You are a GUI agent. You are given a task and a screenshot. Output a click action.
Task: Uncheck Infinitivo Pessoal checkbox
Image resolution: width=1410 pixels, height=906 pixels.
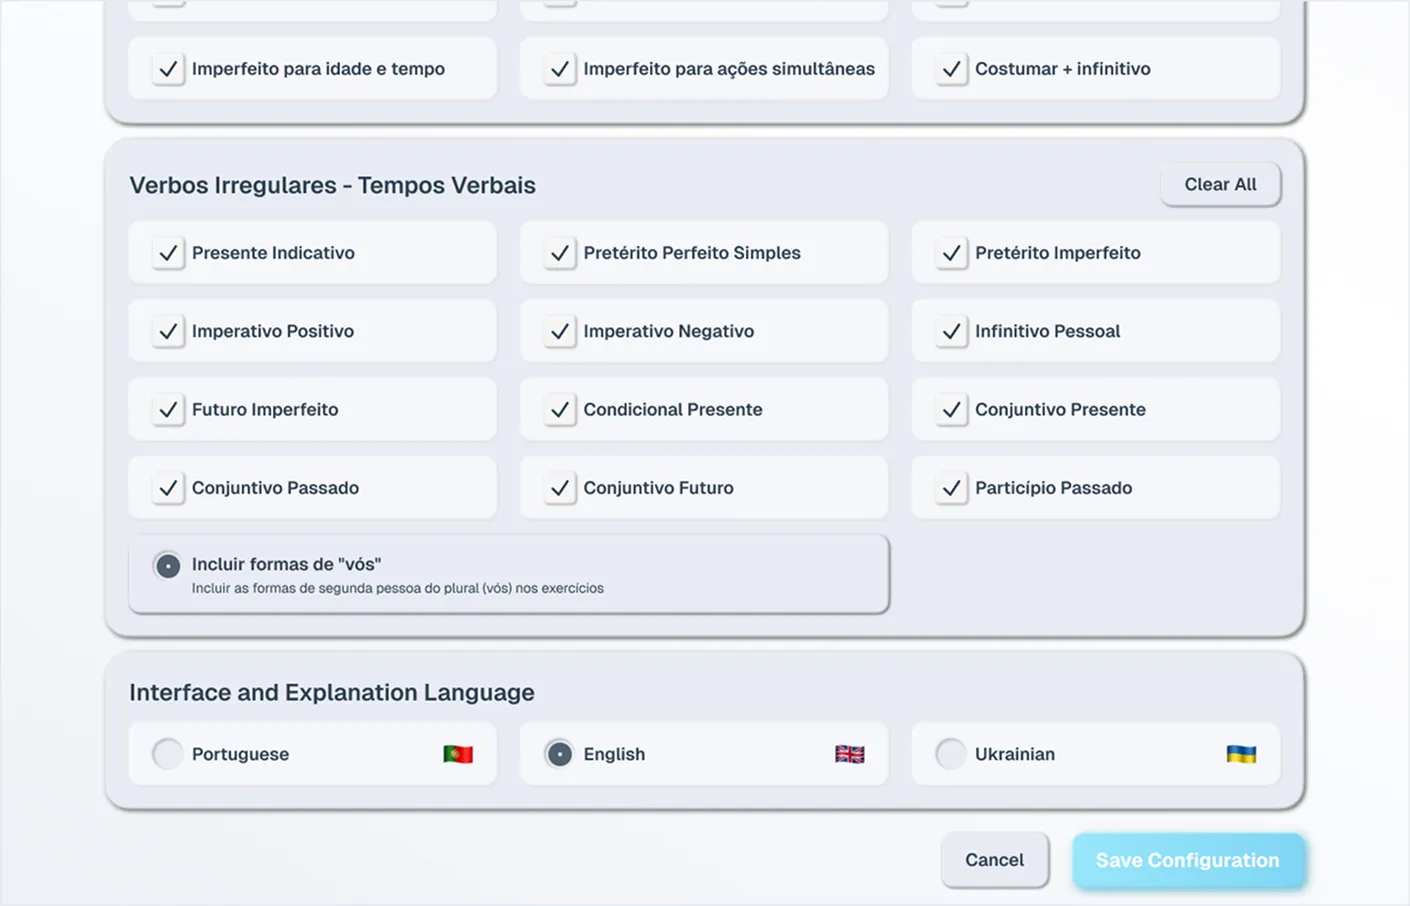click(x=951, y=331)
